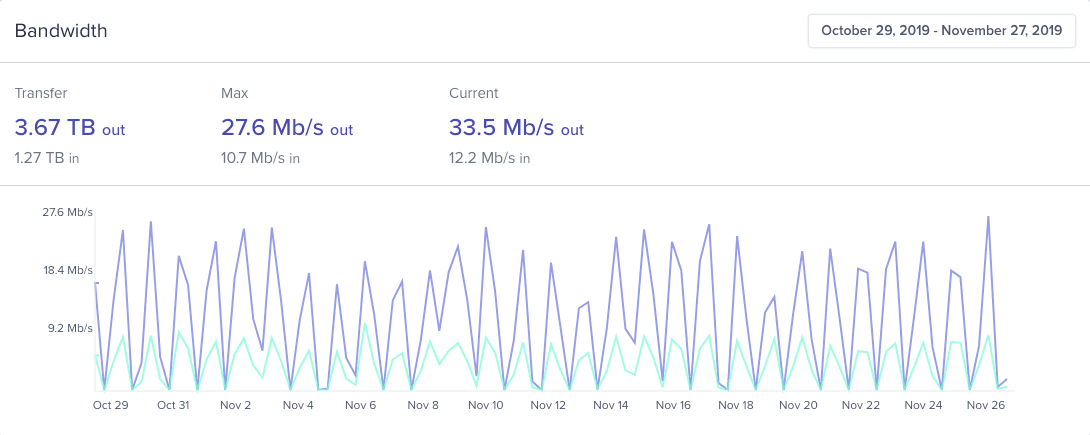Click the Max stat label
This screenshot has height=435, width=1090.
coord(234,93)
